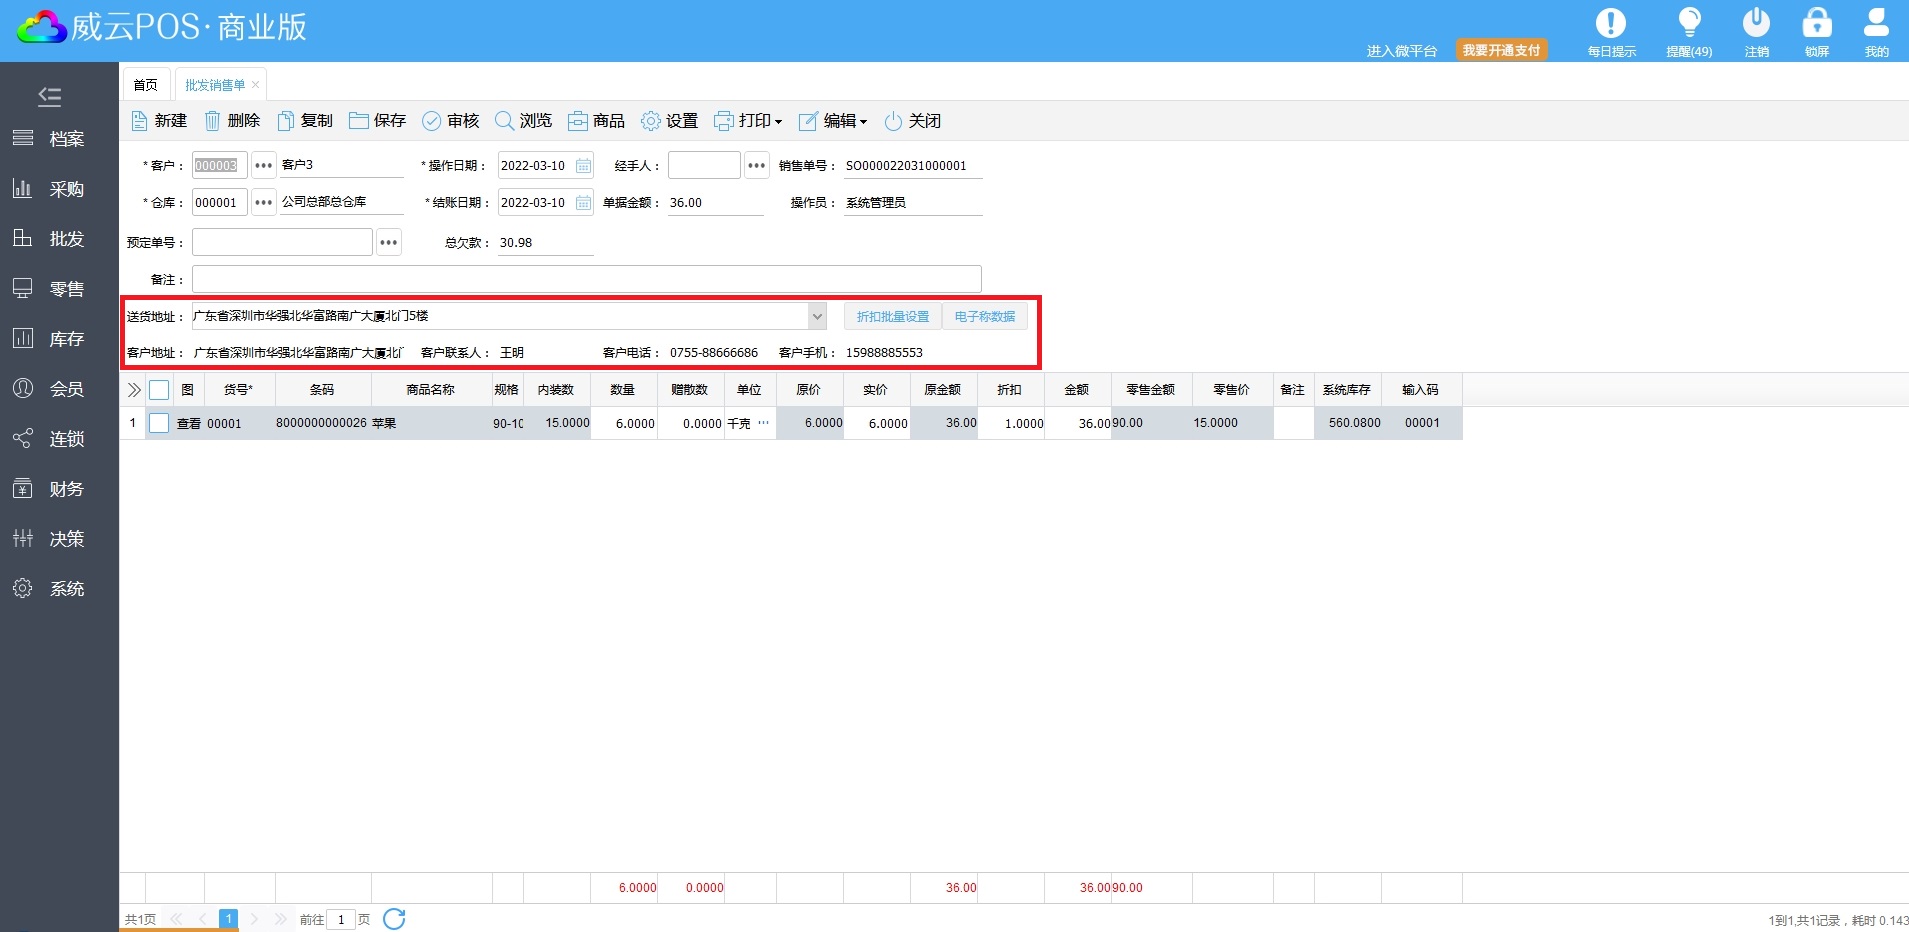Toggle the select-all checkbox in table header

159,390
